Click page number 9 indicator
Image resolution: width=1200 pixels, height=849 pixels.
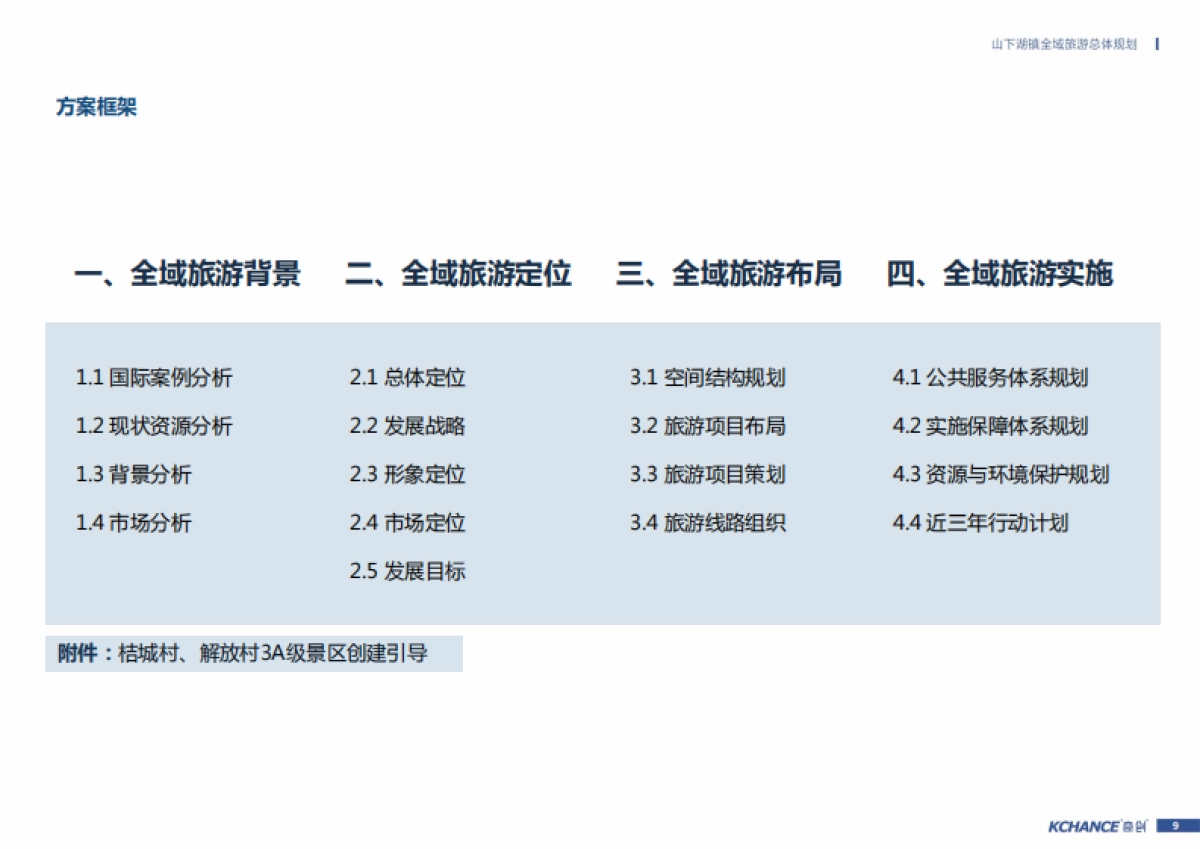pos(1173,826)
